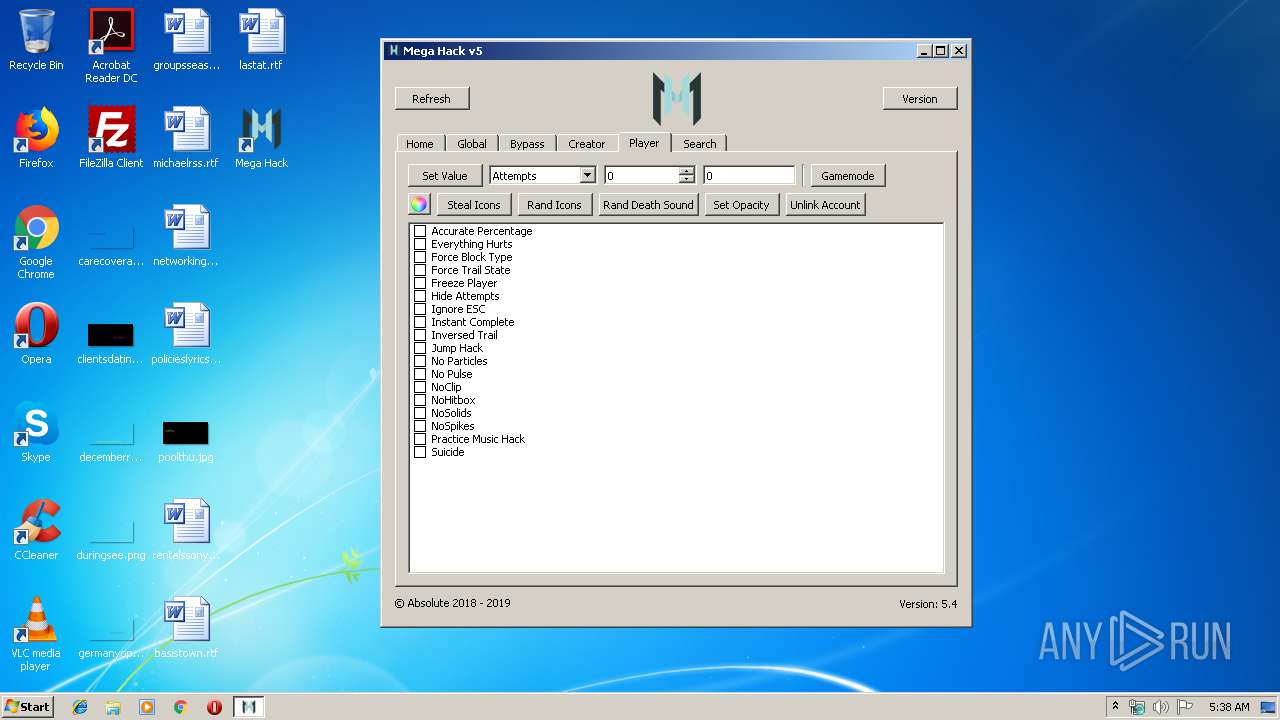Enable Practice Music Hack checkbox

pyautogui.click(x=420, y=439)
